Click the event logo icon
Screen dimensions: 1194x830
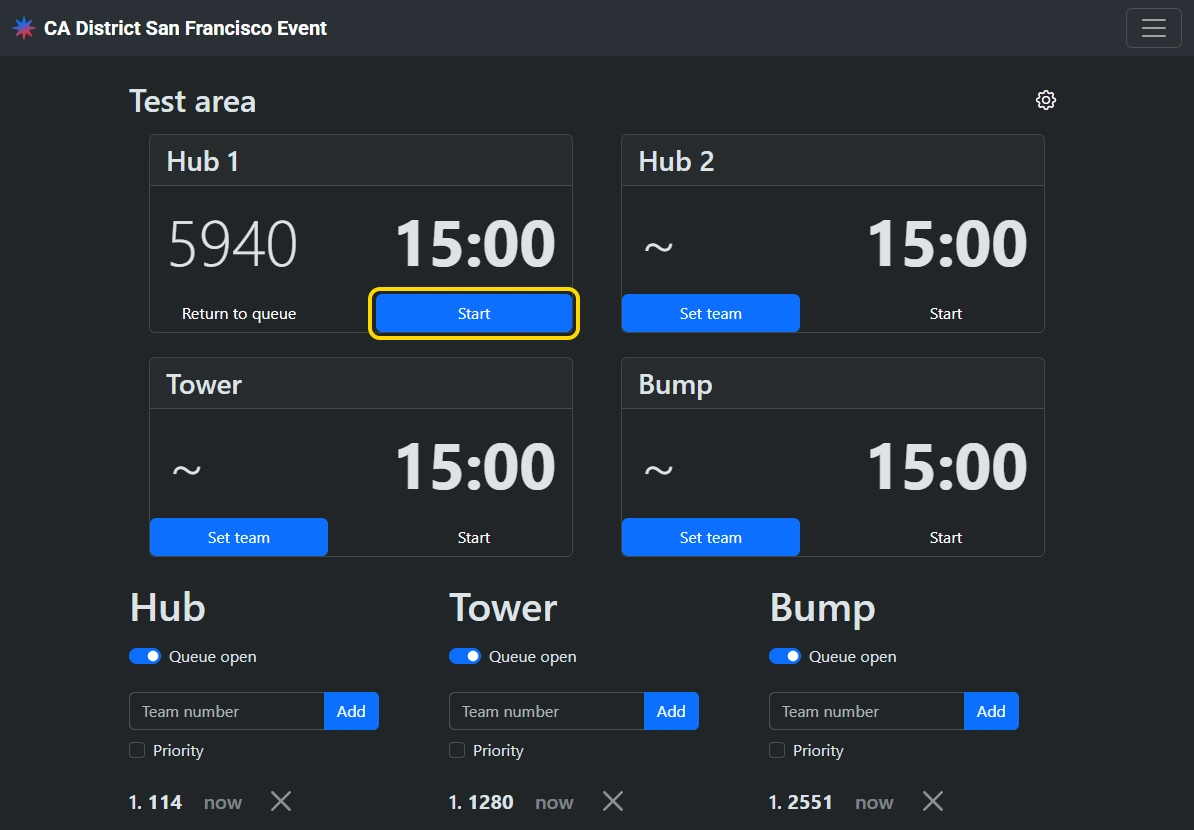point(24,28)
